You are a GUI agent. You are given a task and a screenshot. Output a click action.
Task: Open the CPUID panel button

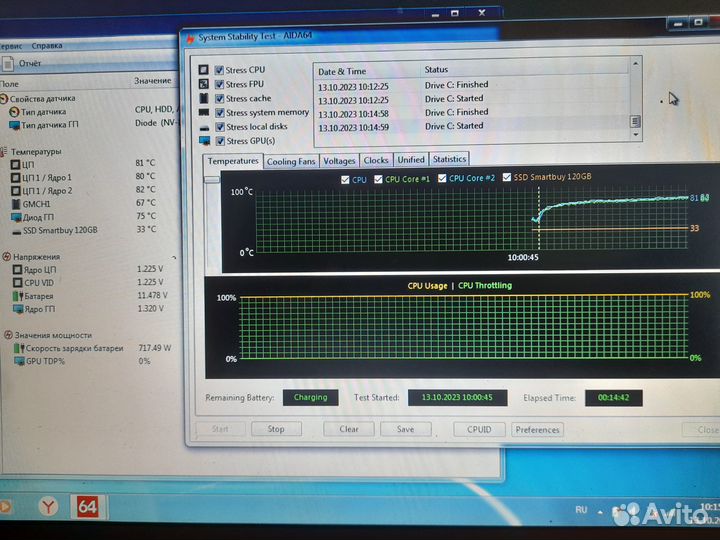(x=479, y=430)
